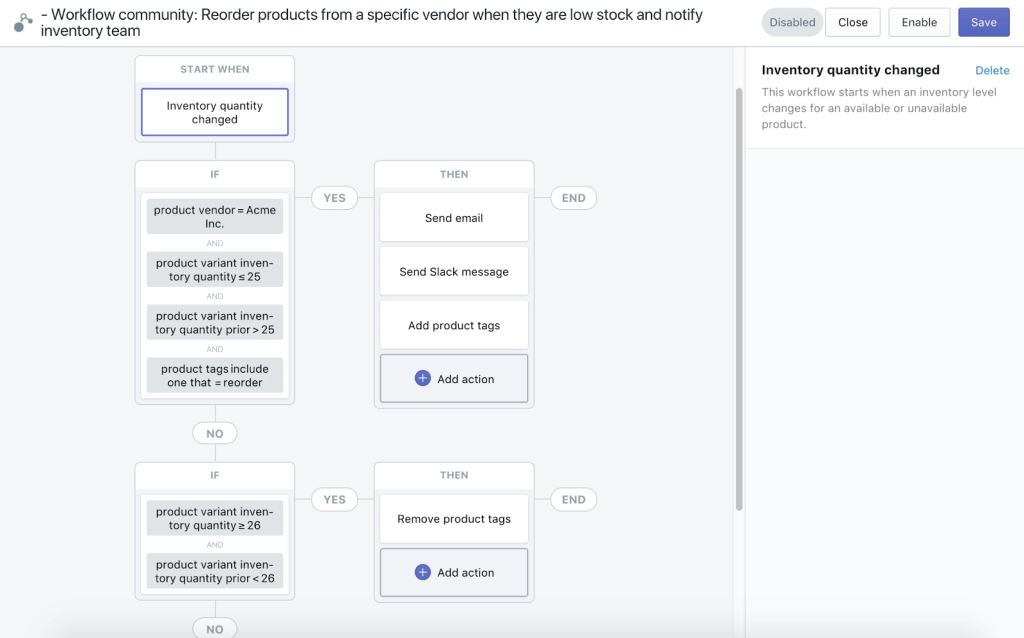
Task: Open the Send email action
Action: 454,218
